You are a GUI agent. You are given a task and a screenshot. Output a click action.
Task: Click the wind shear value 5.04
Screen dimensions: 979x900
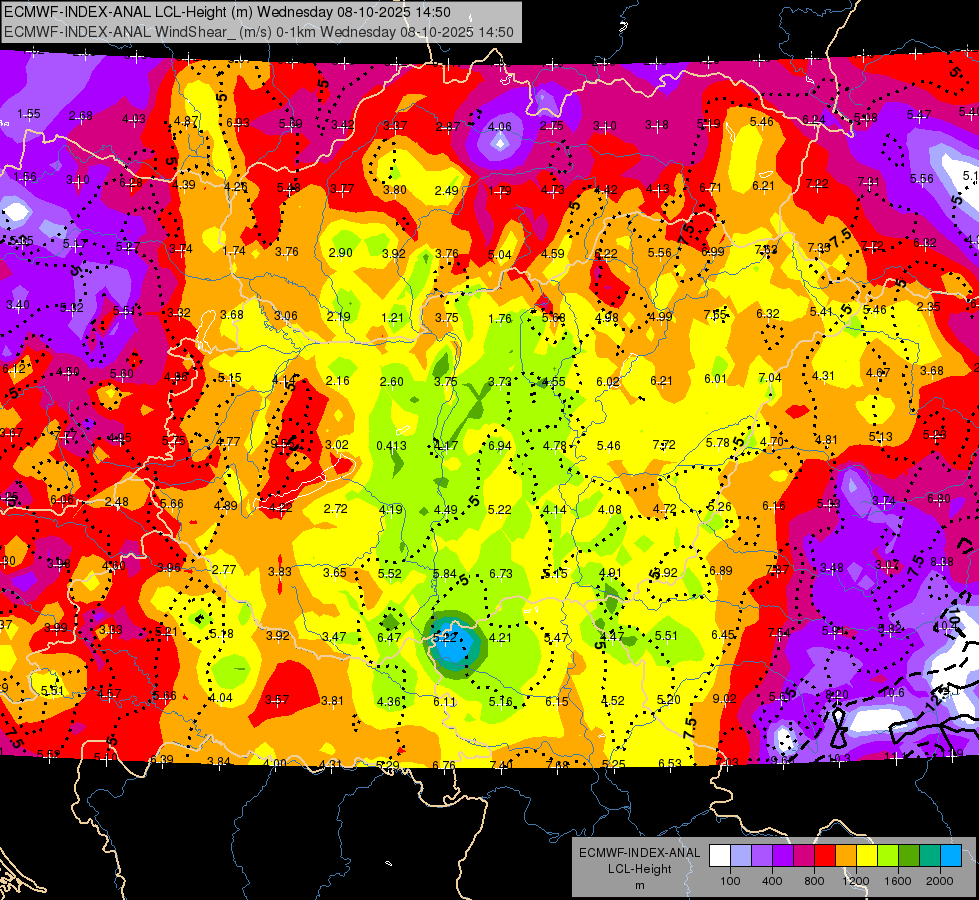click(499, 255)
